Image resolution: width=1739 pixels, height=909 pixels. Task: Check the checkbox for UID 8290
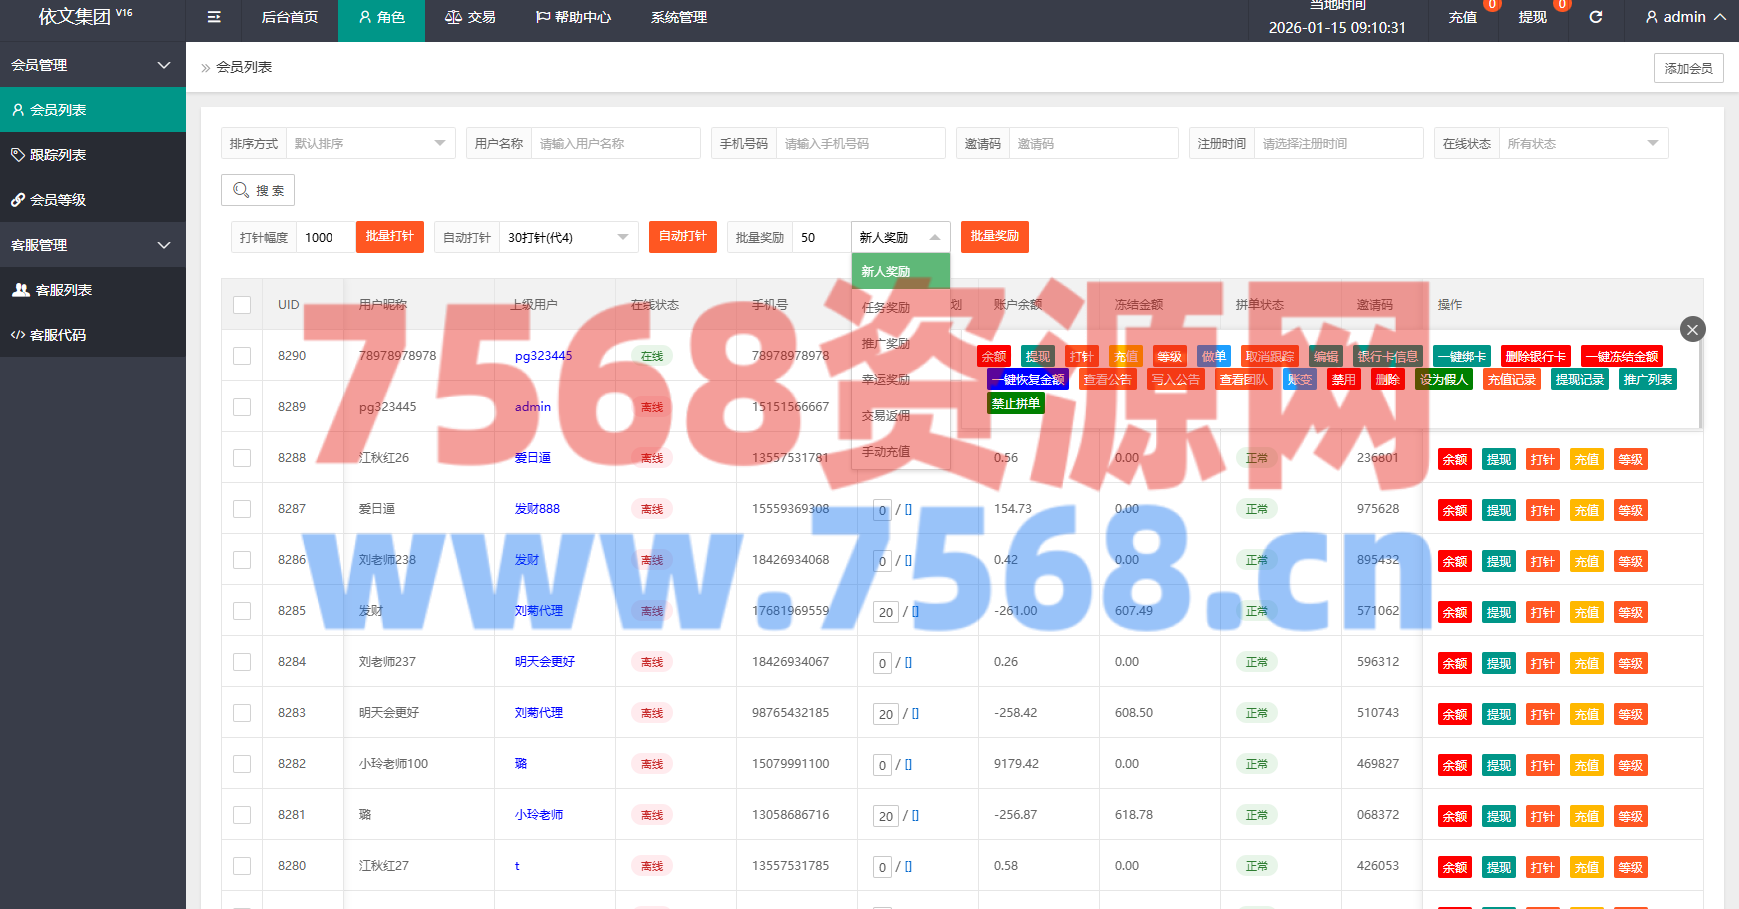click(x=242, y=356)
